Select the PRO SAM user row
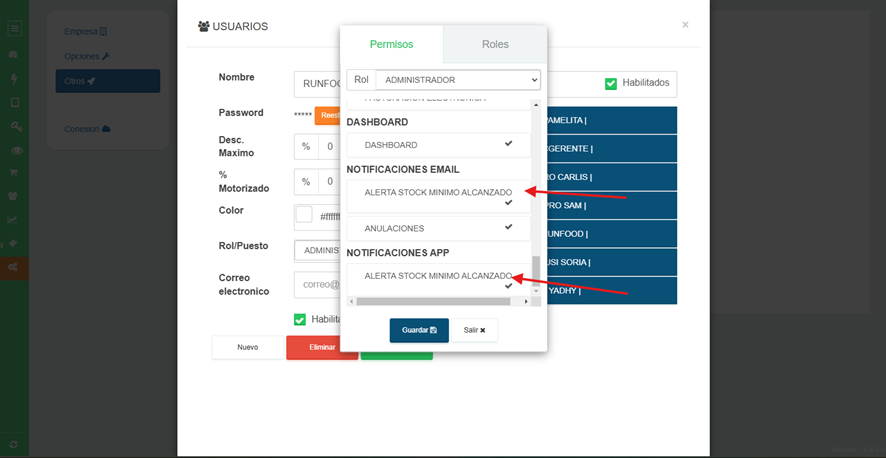The height and width of the screenshot is (458, 886). (612, 206)
